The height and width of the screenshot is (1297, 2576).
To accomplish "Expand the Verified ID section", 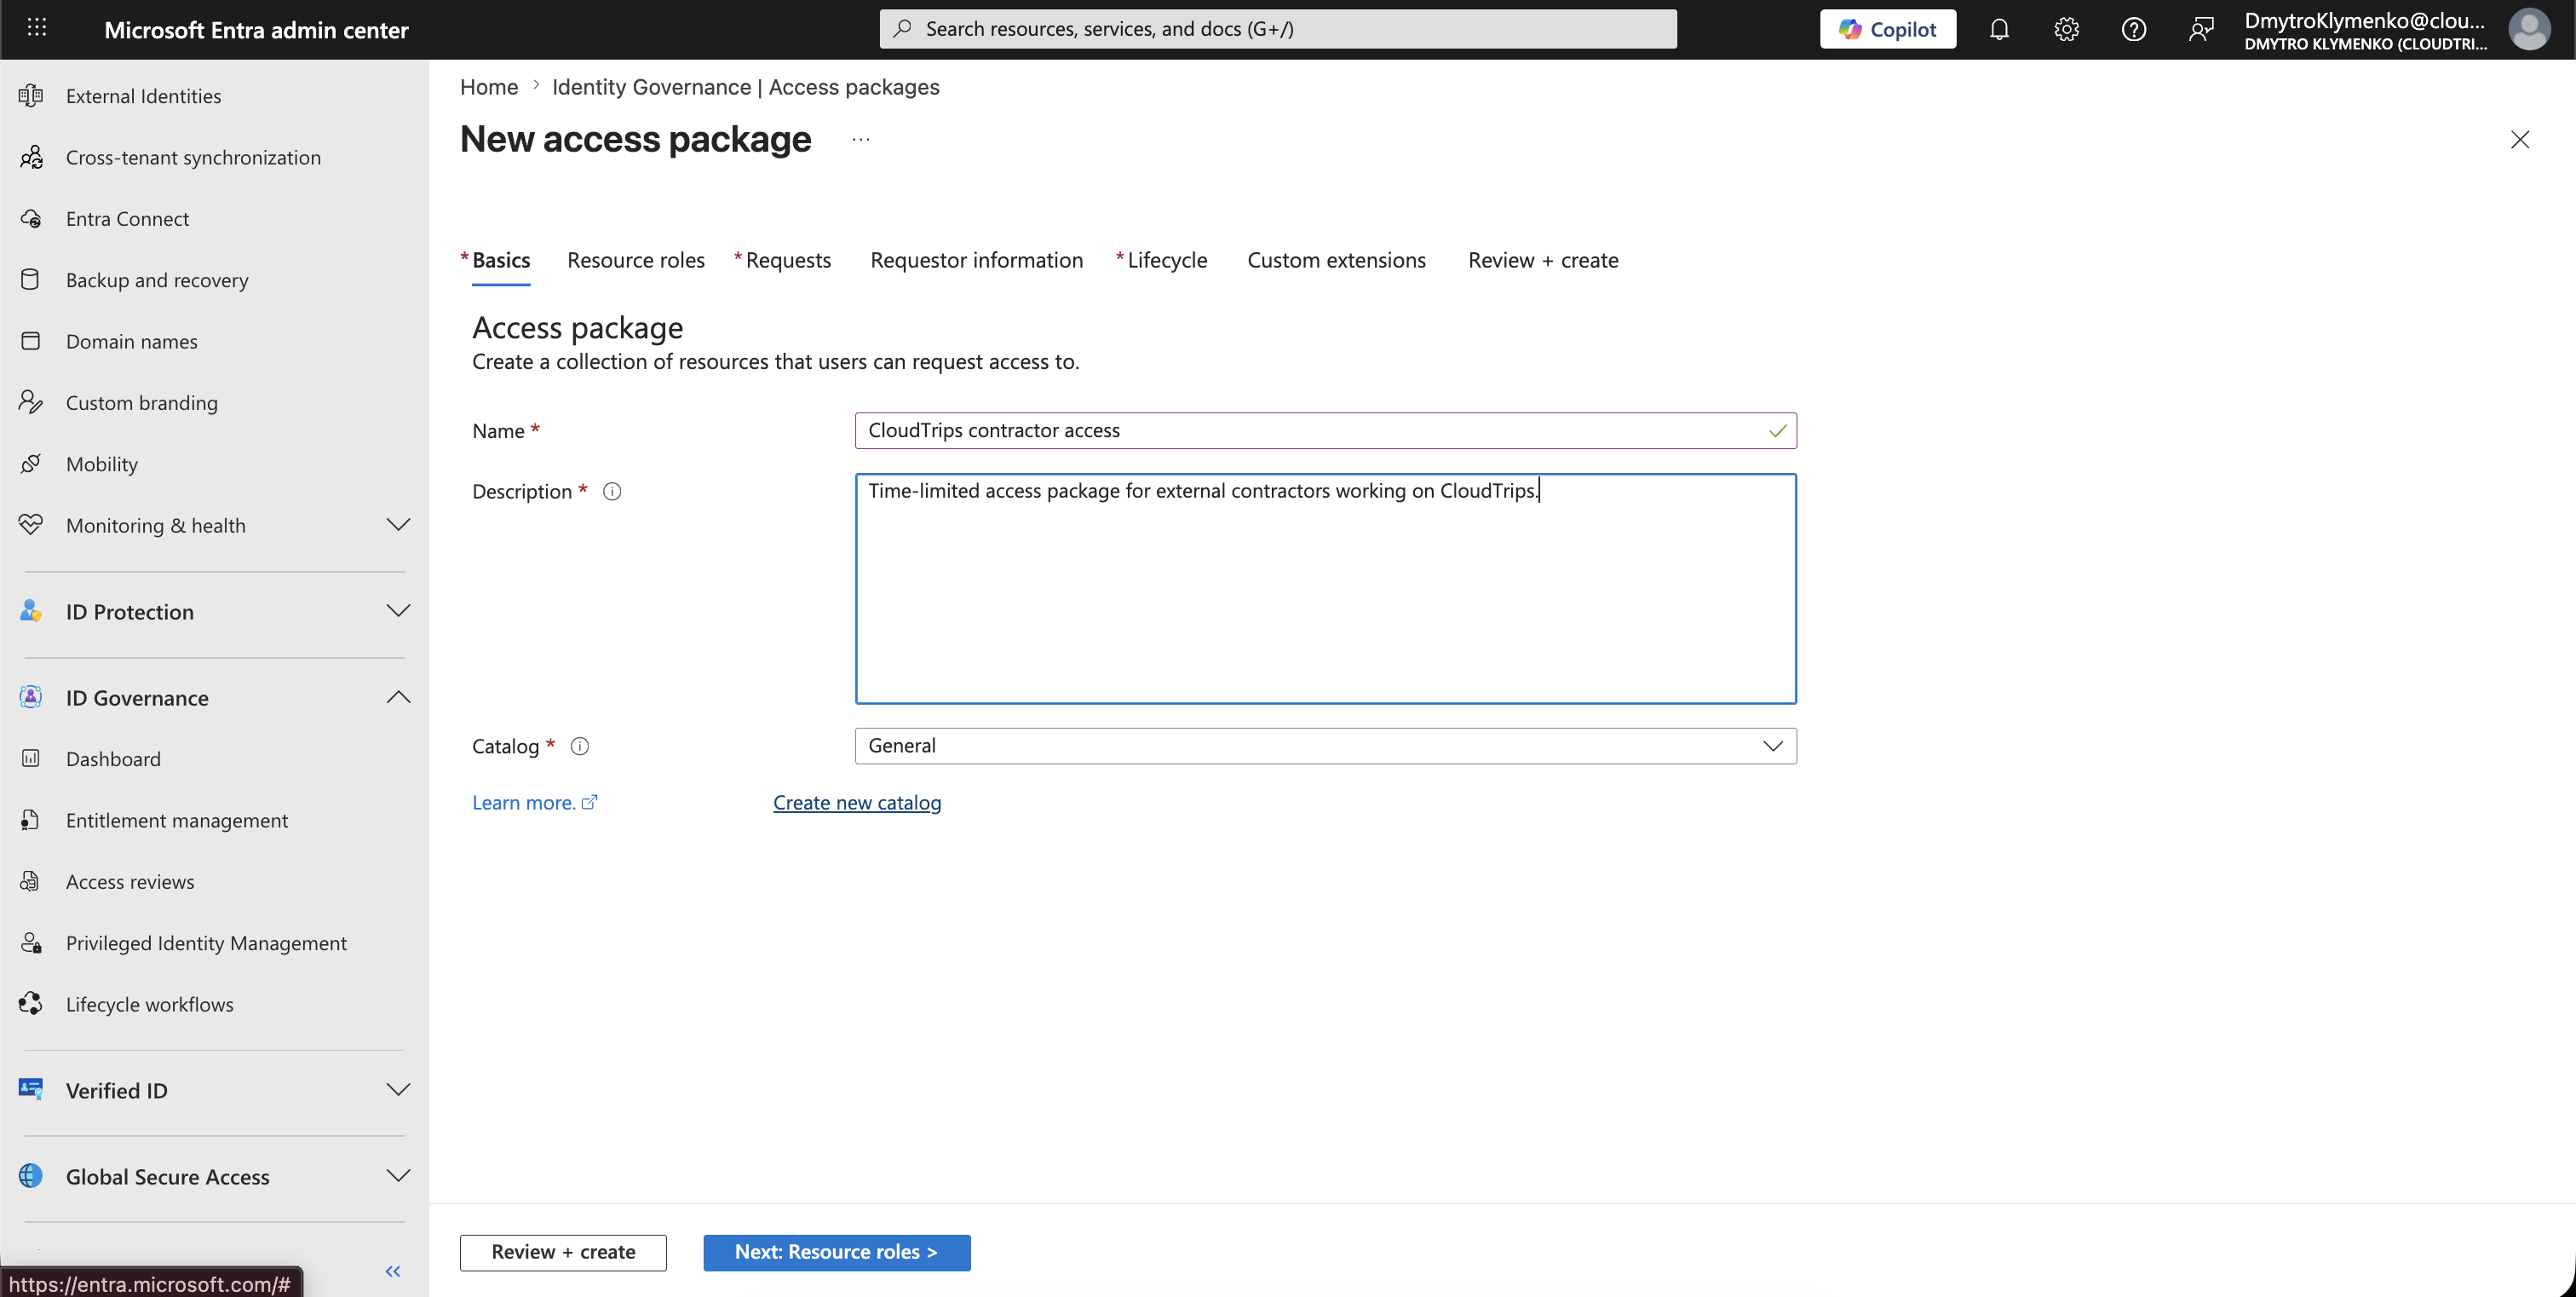I will tap(398, 1090).
